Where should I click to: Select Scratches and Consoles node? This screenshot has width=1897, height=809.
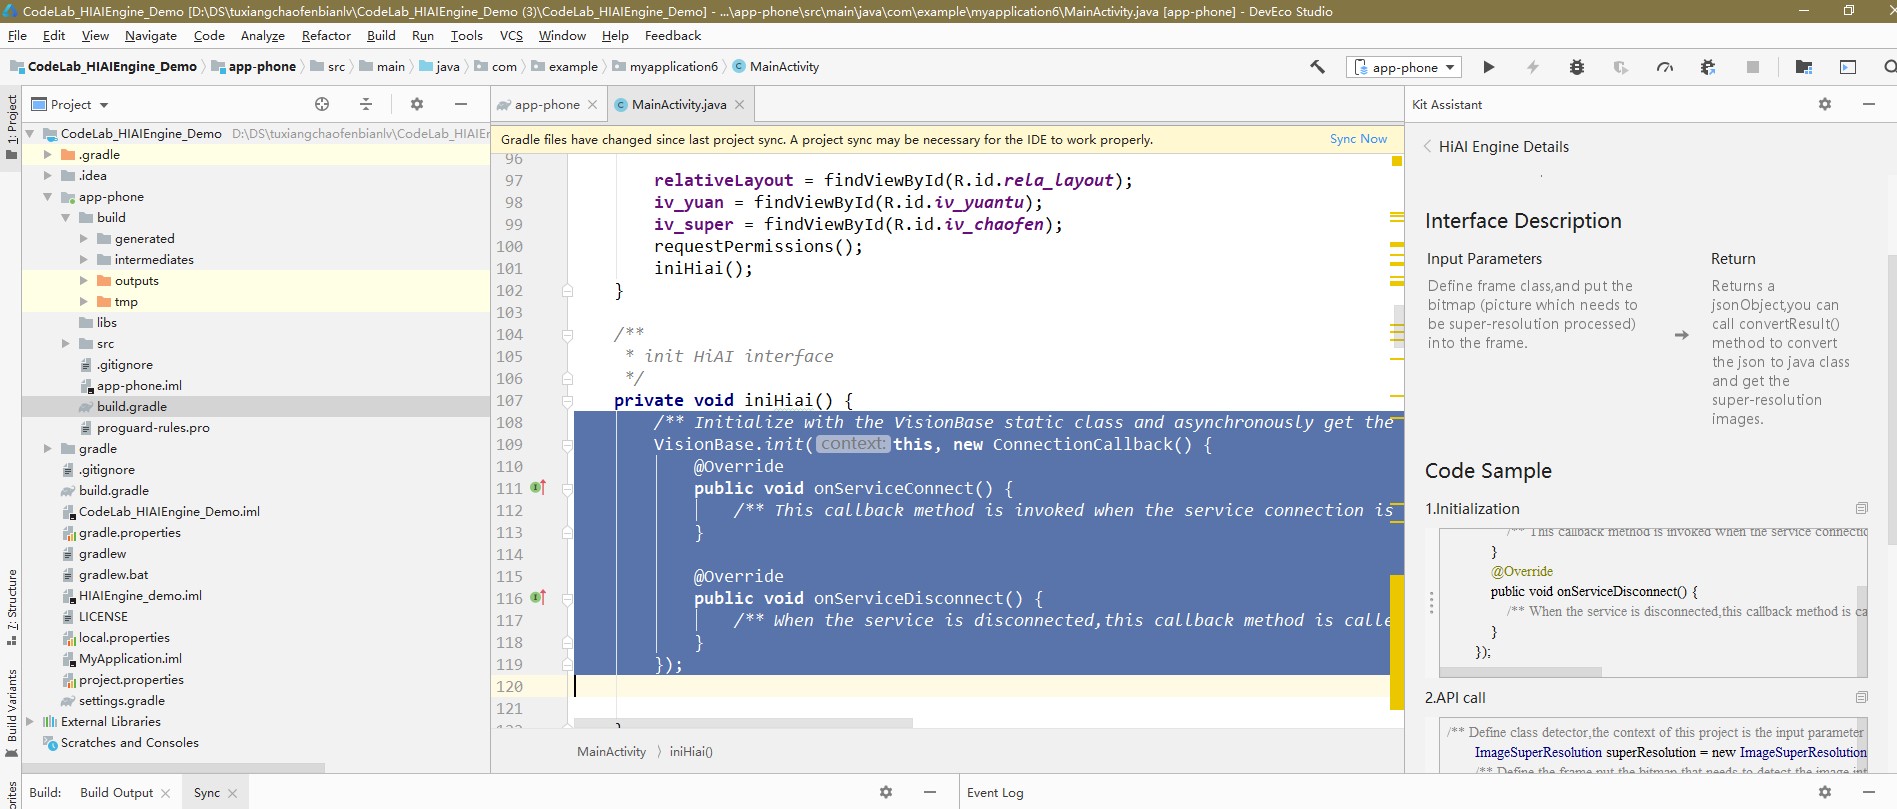pyautogui.click(x=129, y=743)
